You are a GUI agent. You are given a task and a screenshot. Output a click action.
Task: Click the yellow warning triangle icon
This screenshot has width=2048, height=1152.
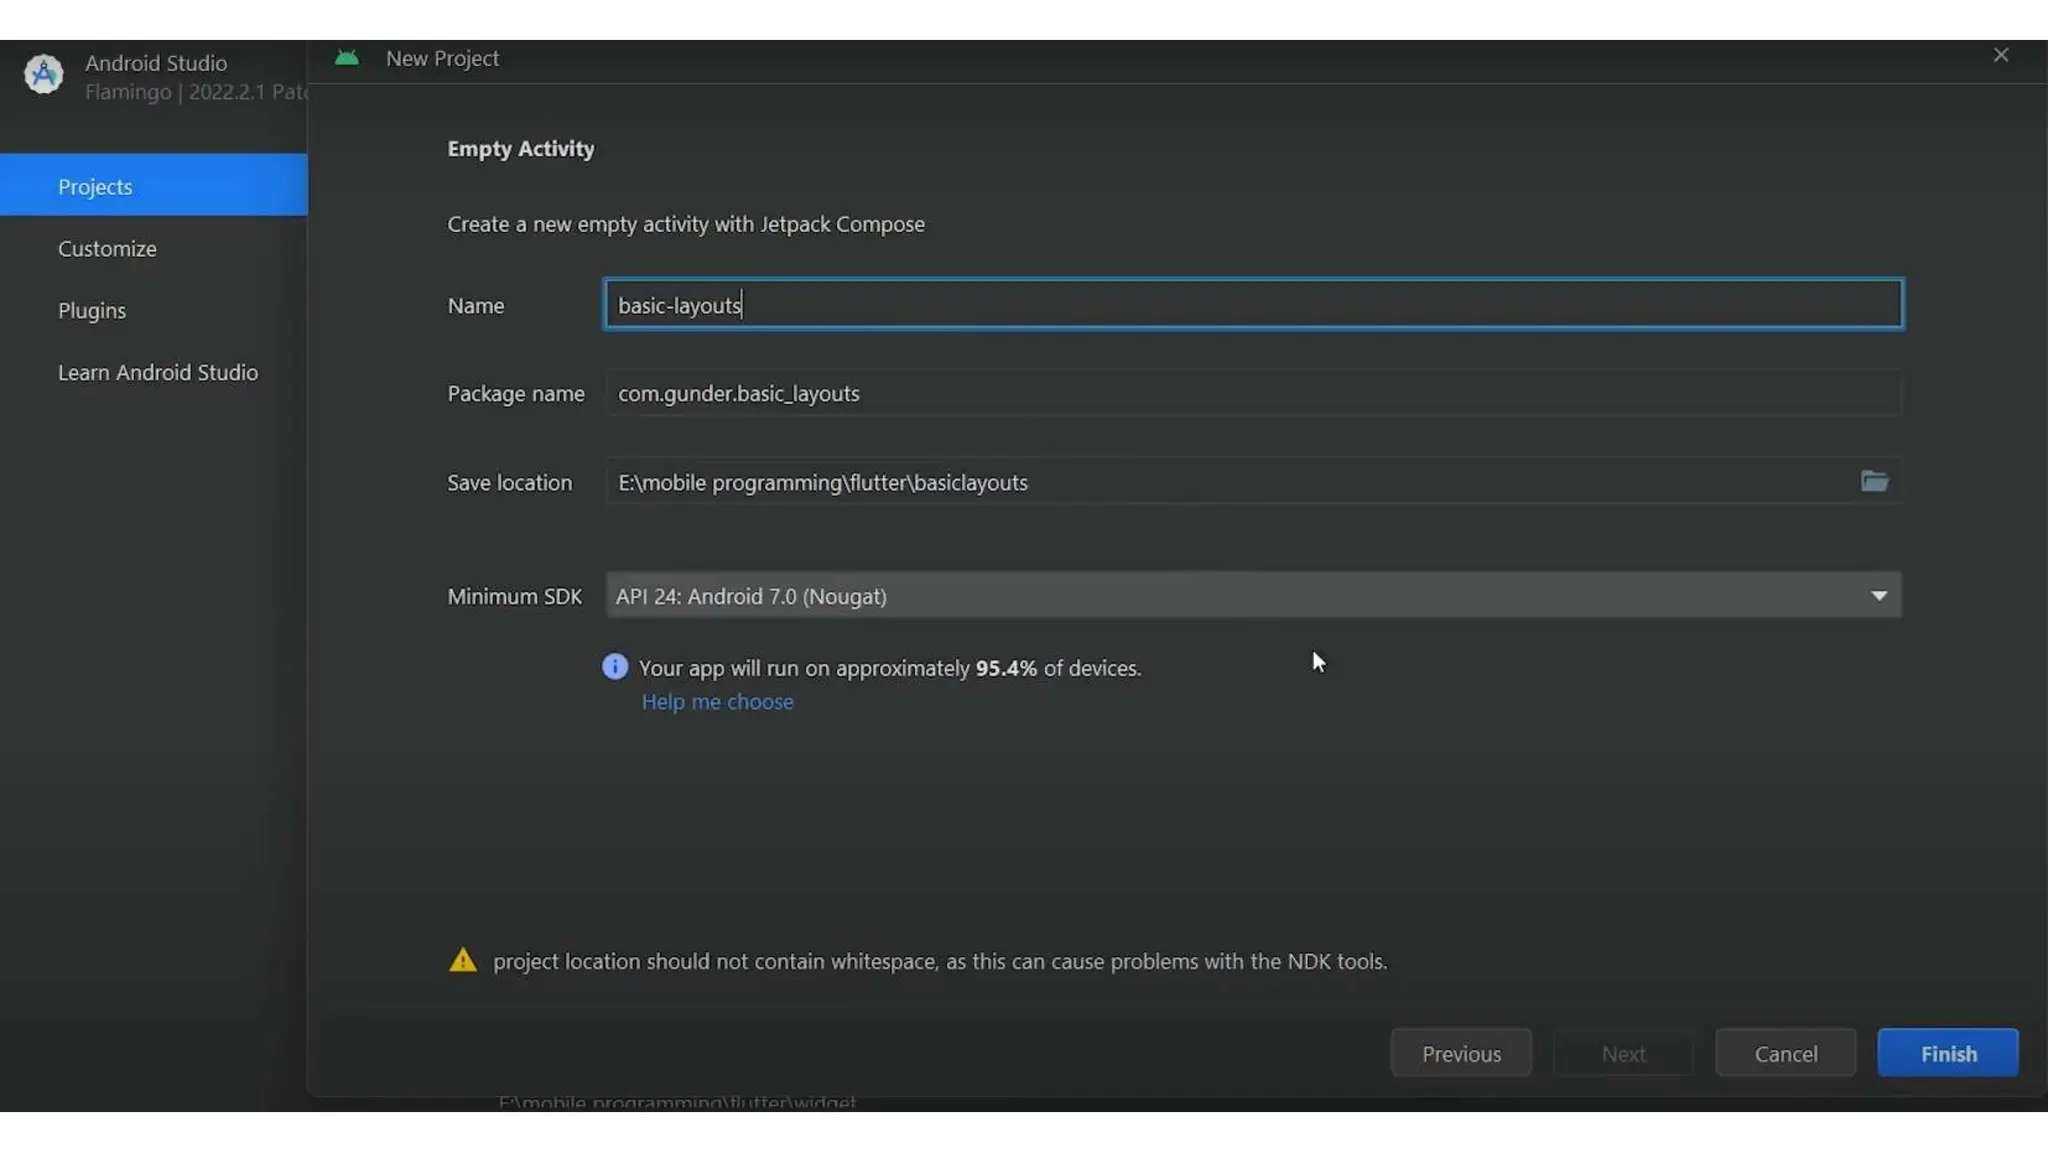tap(463, 961)
